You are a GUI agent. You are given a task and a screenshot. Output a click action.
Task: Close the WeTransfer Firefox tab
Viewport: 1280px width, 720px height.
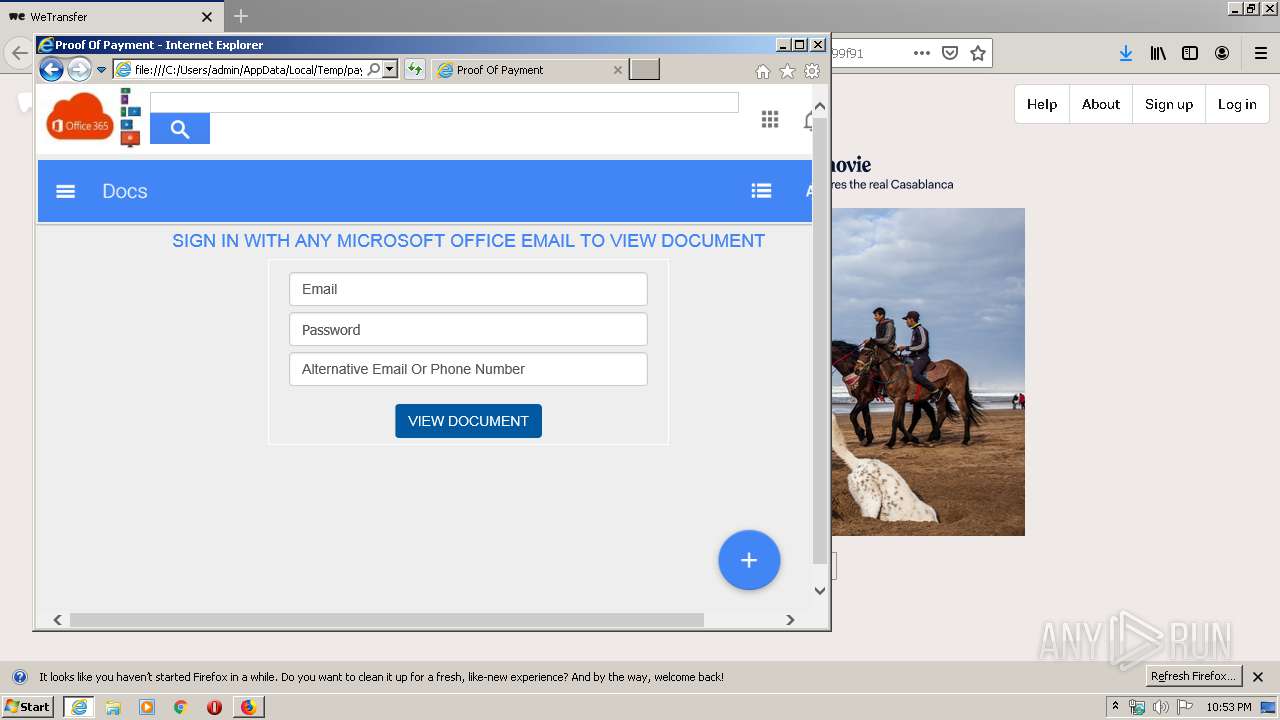tap(207, 17)
